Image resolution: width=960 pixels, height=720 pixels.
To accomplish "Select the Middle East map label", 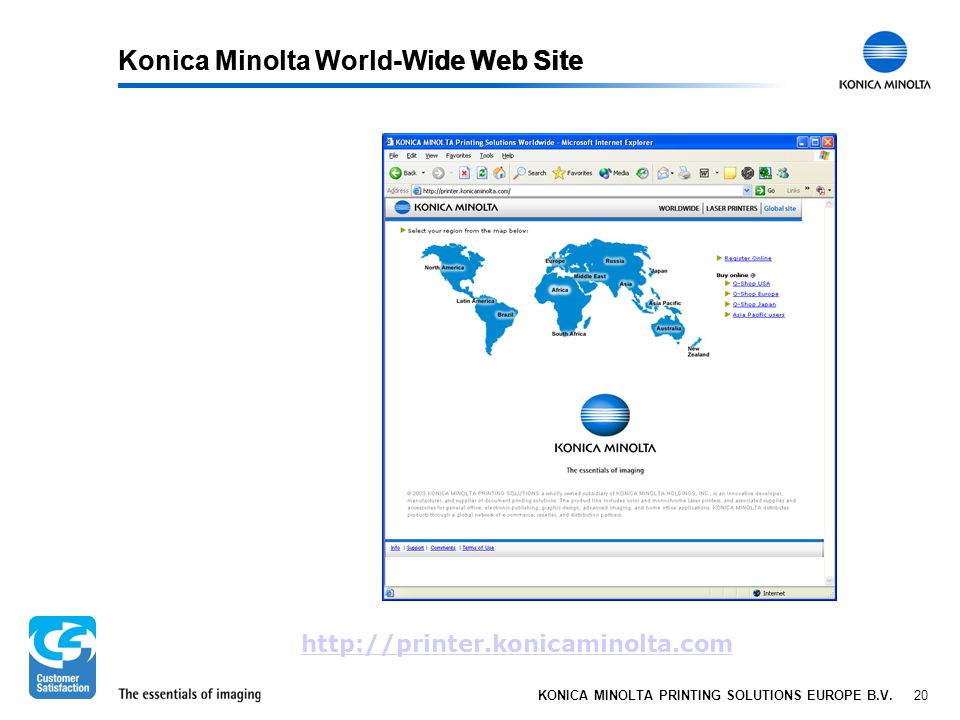I will [590, 277].
